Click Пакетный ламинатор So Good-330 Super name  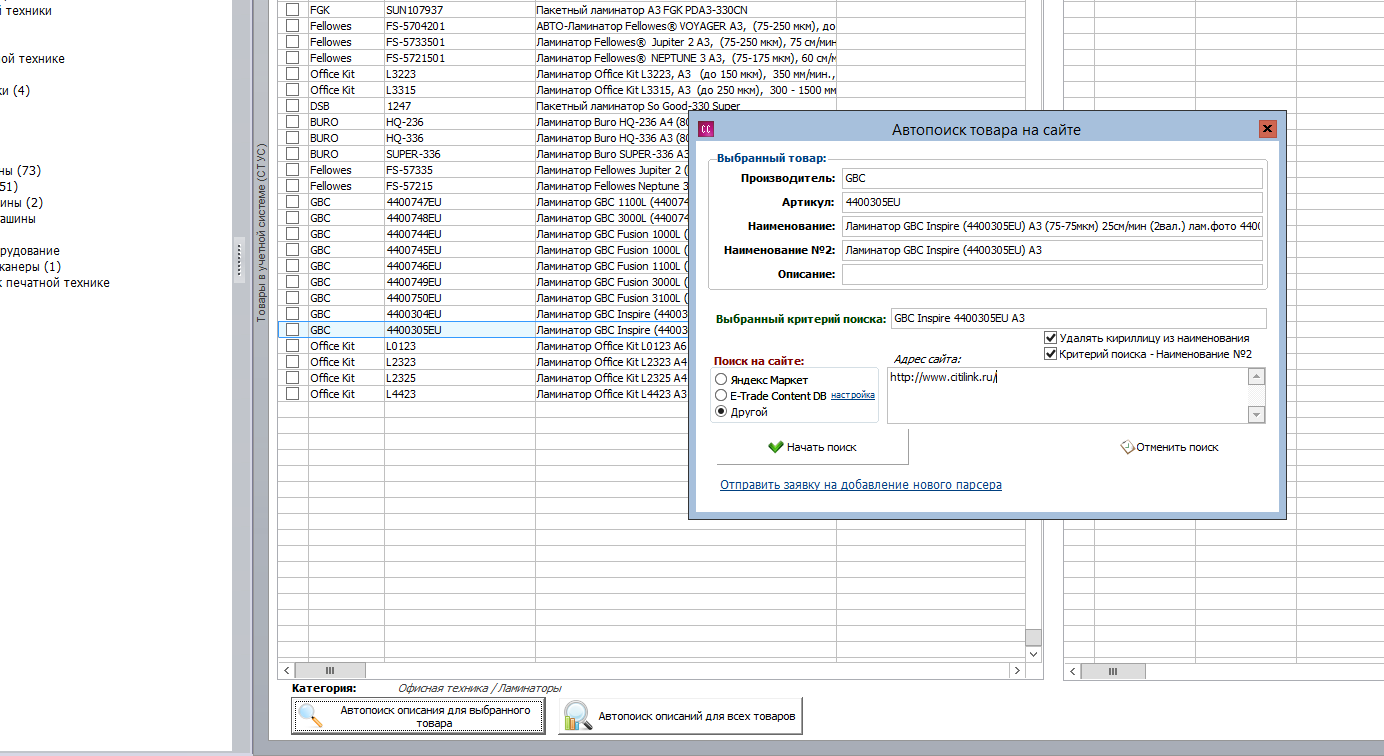coord(638,106)
